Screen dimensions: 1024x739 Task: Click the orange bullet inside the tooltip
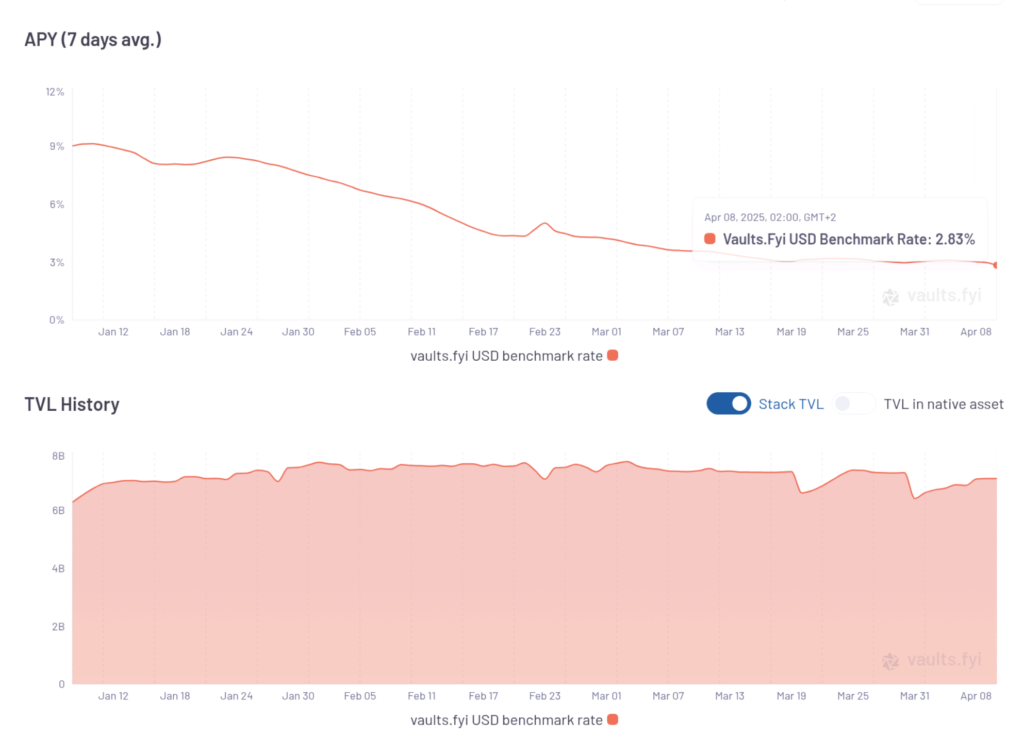point(709,239)
